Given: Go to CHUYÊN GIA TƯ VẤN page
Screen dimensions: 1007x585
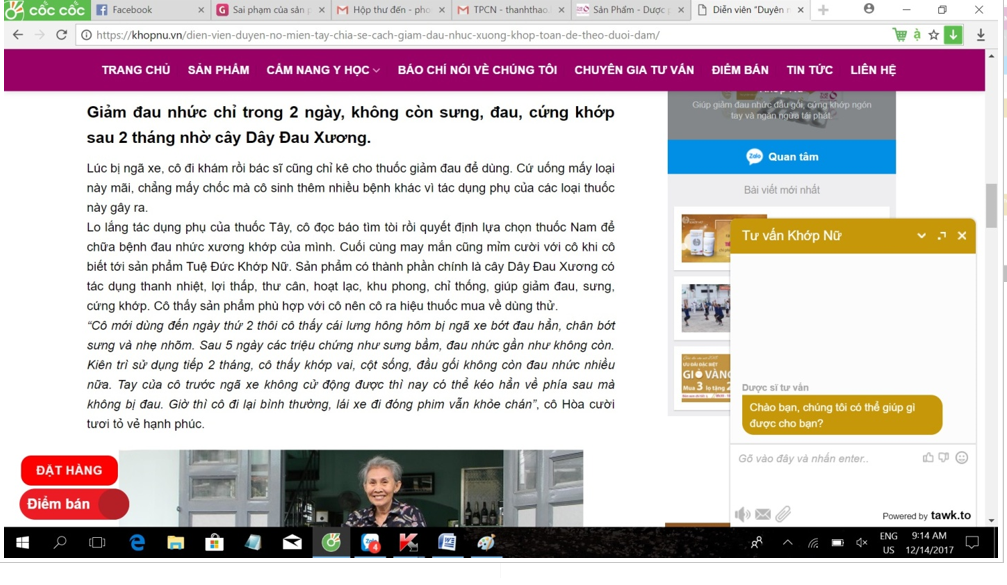Looking at the screenshot, I should [634, 70].
